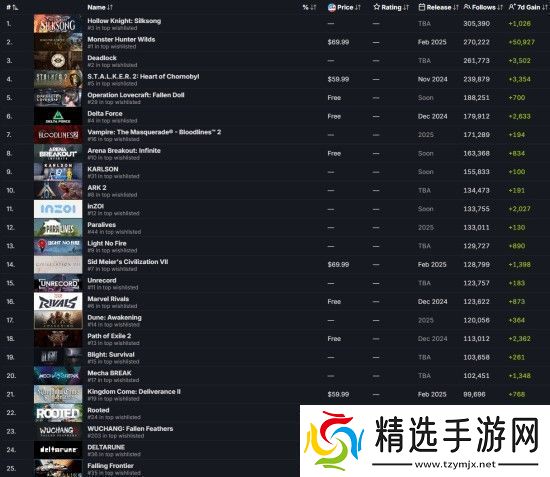Open the DELTARUNE game link
The image size is (550, 477).
(x=106, y=448)
